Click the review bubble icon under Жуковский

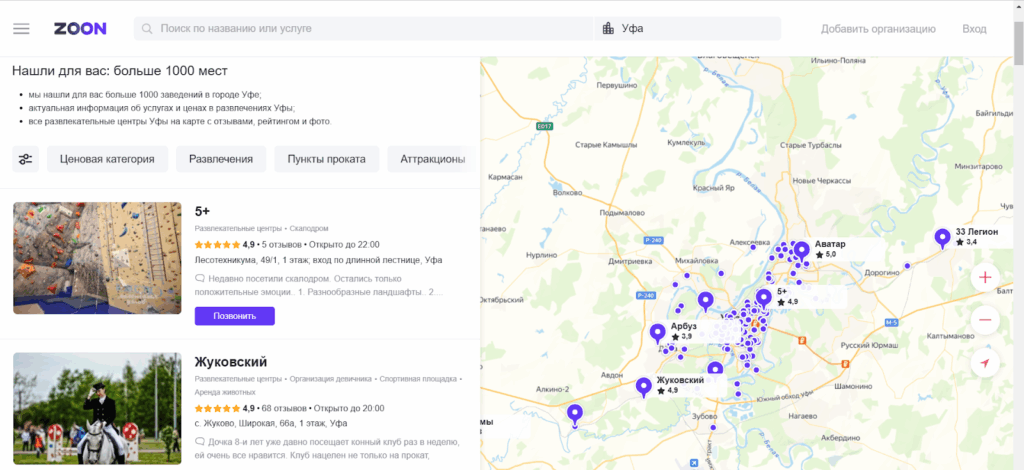point(199,442)
